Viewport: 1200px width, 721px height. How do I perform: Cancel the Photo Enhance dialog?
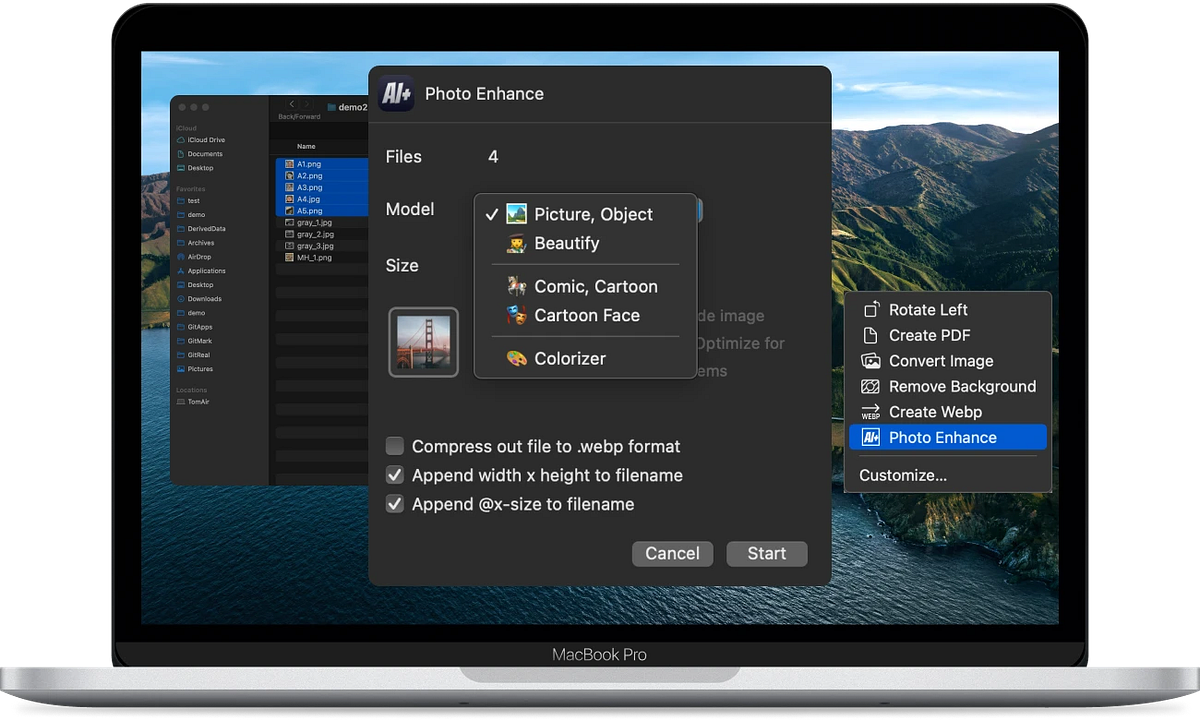tap(672, 553)
